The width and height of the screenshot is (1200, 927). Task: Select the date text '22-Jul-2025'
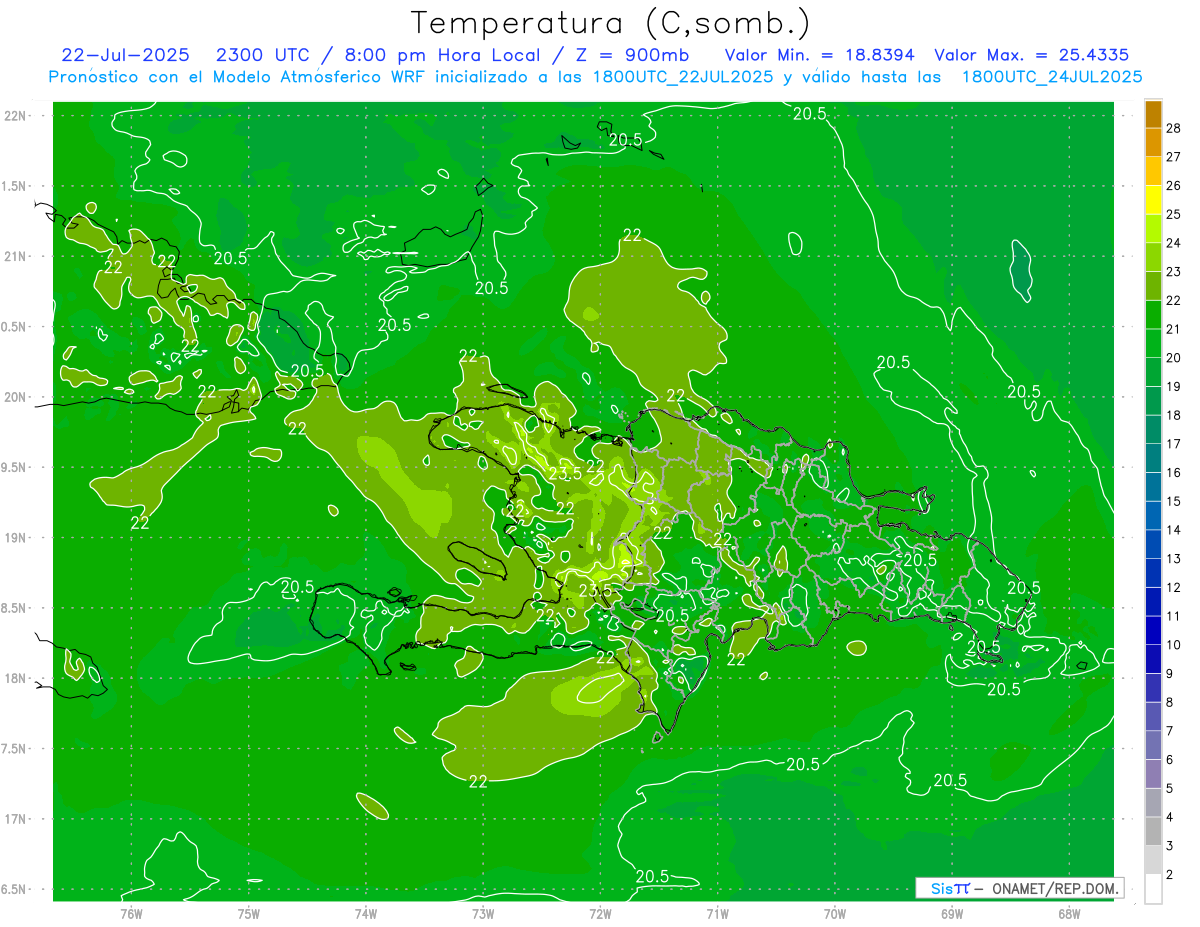[125, 55]
